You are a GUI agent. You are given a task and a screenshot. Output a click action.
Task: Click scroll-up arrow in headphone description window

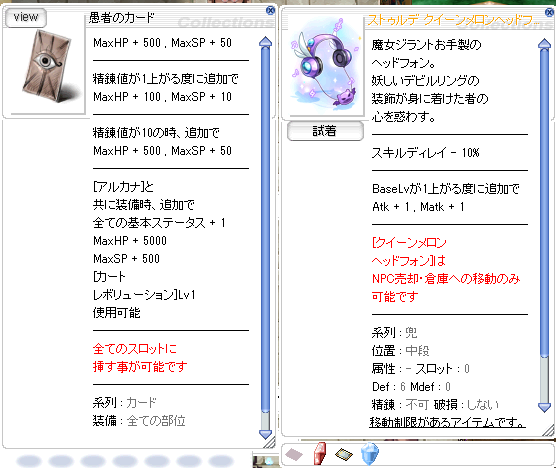coord(544,44)
